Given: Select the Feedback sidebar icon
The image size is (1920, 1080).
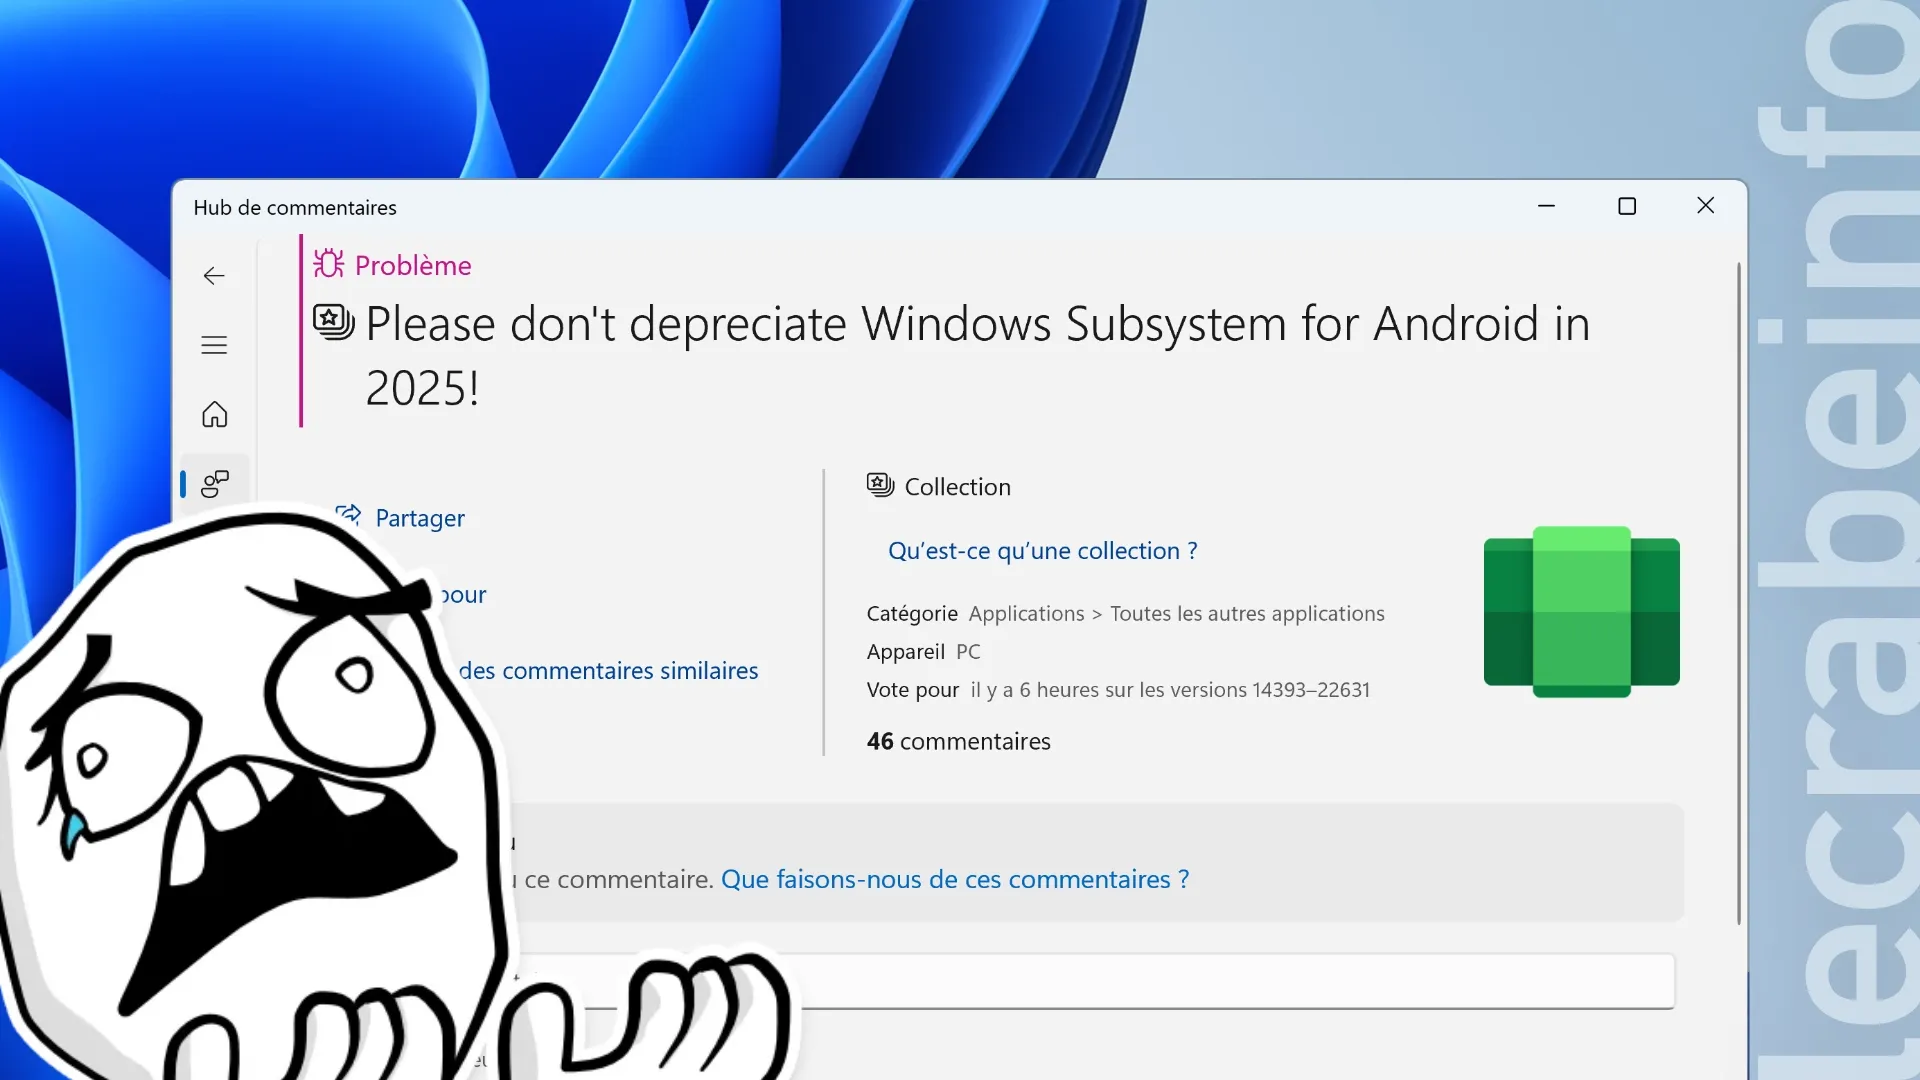Looking at the screenshot, I should 214,484.
